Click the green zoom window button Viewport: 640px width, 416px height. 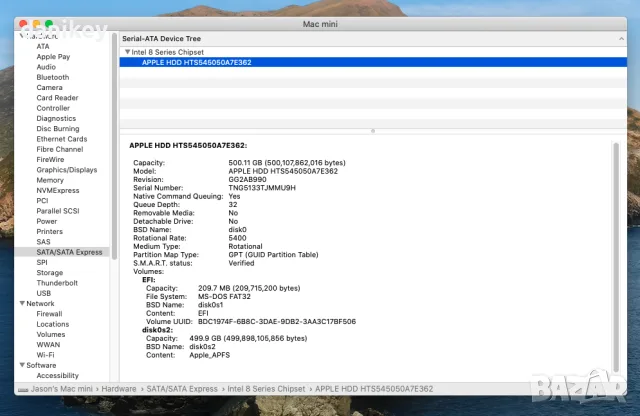[49, 24]
